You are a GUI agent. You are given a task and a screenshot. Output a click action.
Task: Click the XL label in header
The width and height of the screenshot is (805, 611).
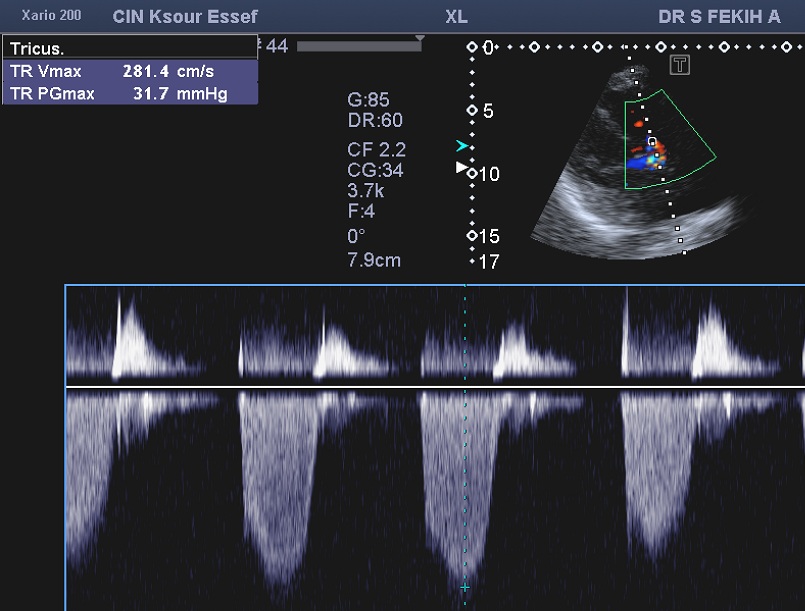click(456, 16)
